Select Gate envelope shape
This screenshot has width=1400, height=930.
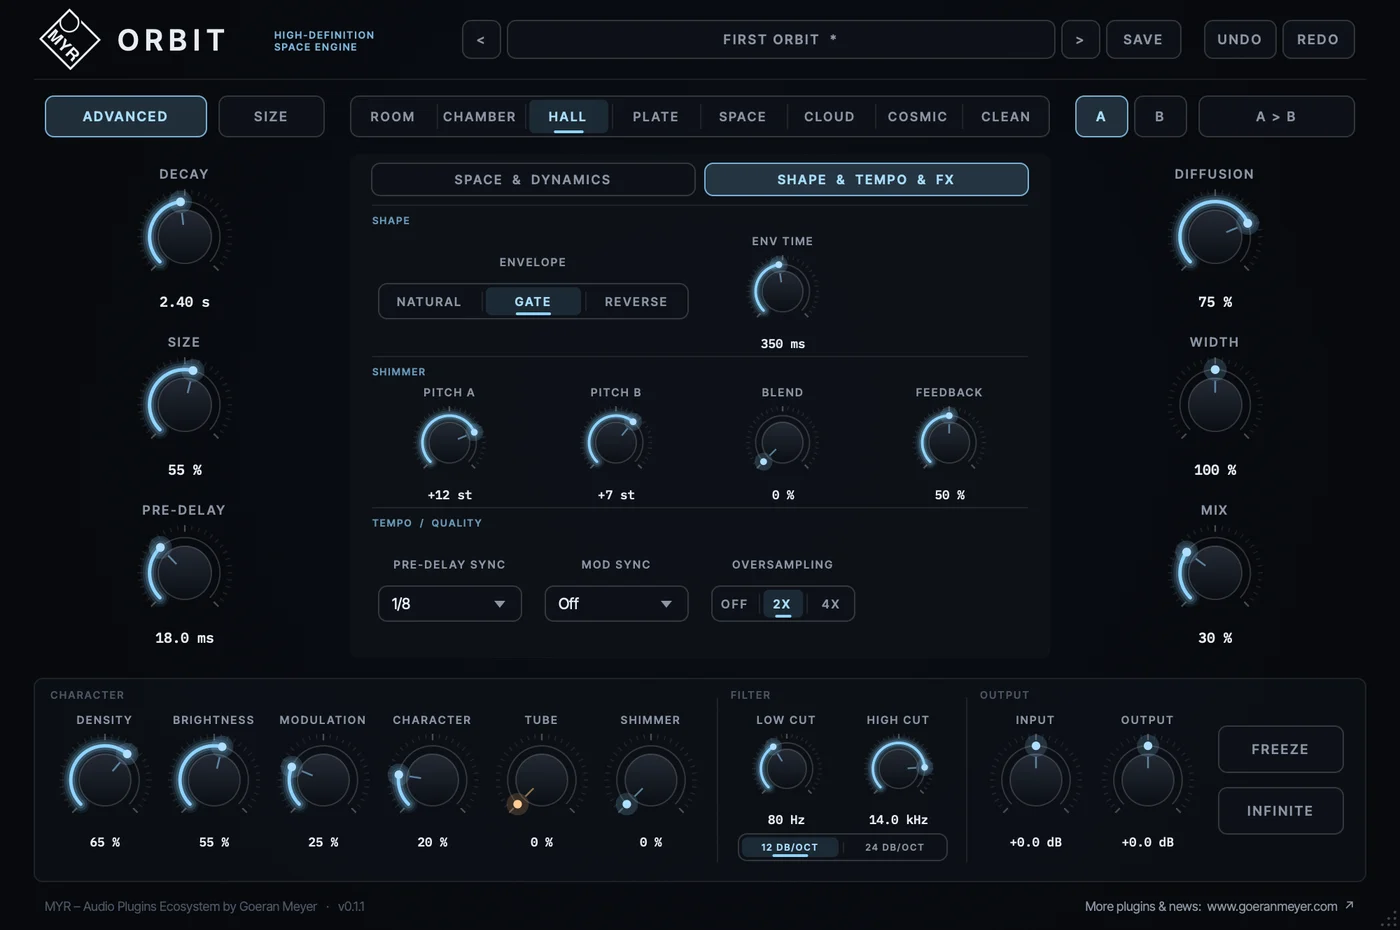coord(533,301)
